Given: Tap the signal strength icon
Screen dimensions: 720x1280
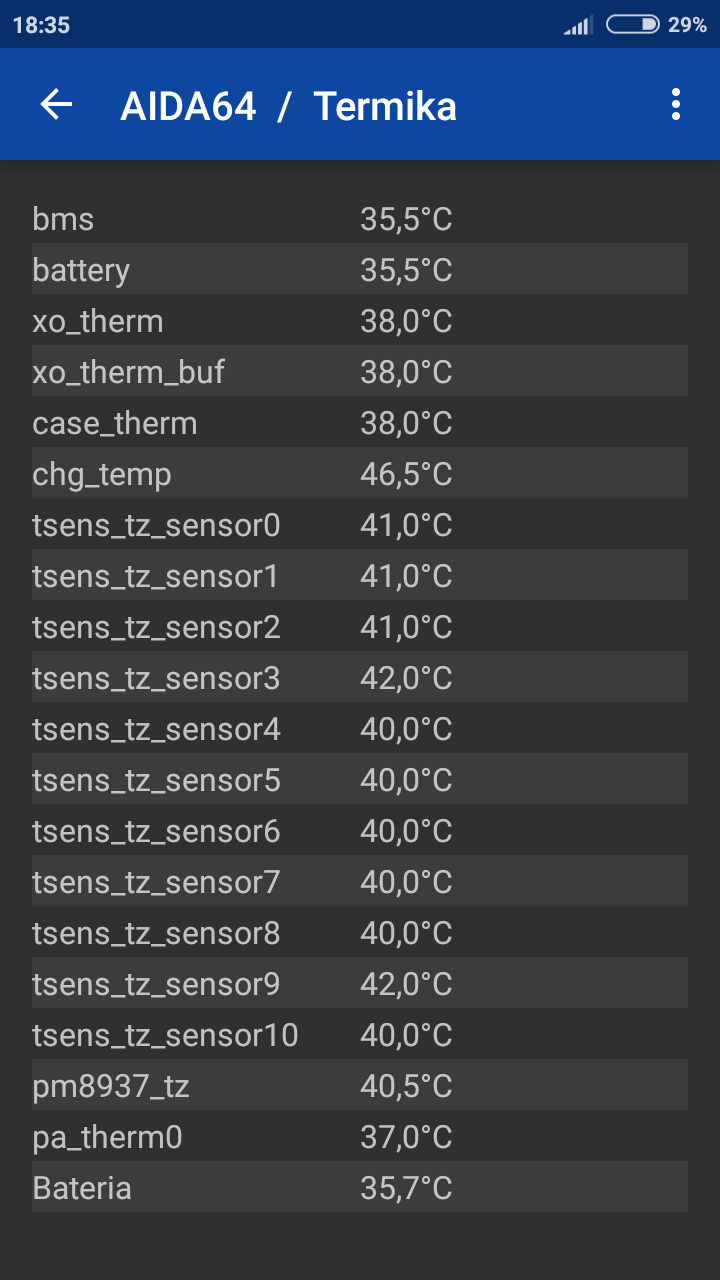Looking at the screenshot, I should coord(577,26).
